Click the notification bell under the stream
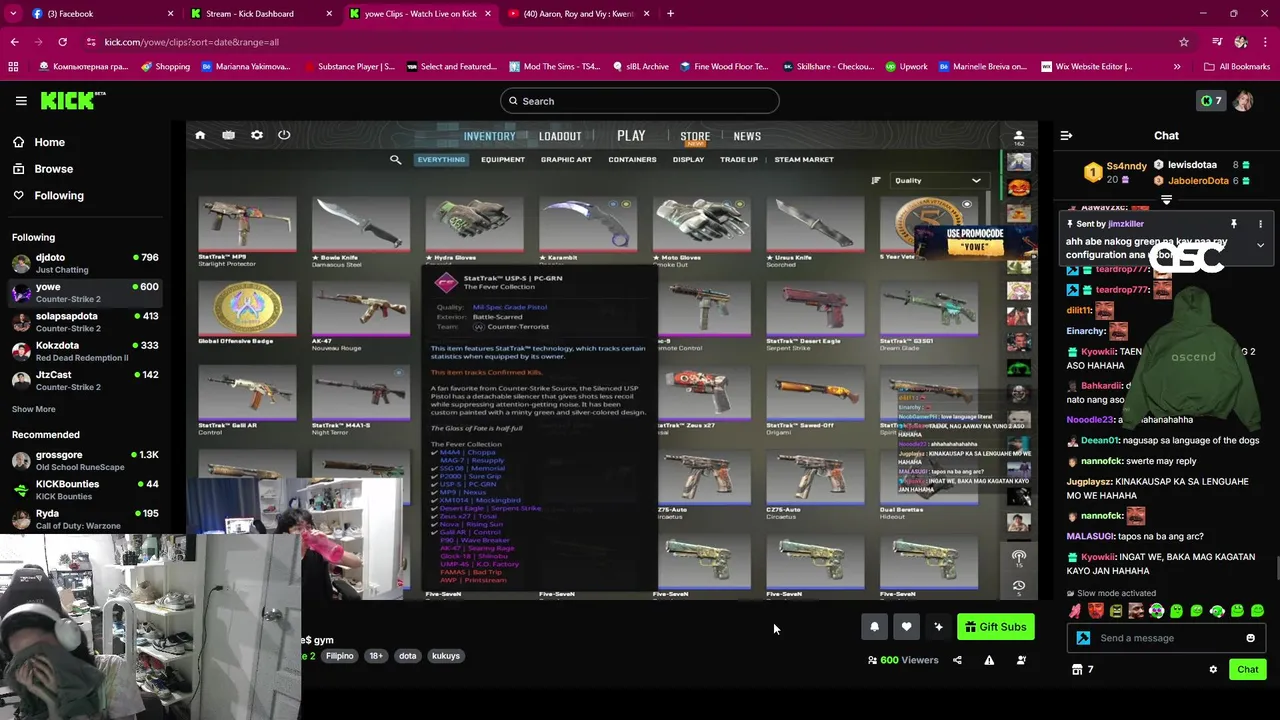This screenshot has width=1280, height=720. tap(874, 627)
